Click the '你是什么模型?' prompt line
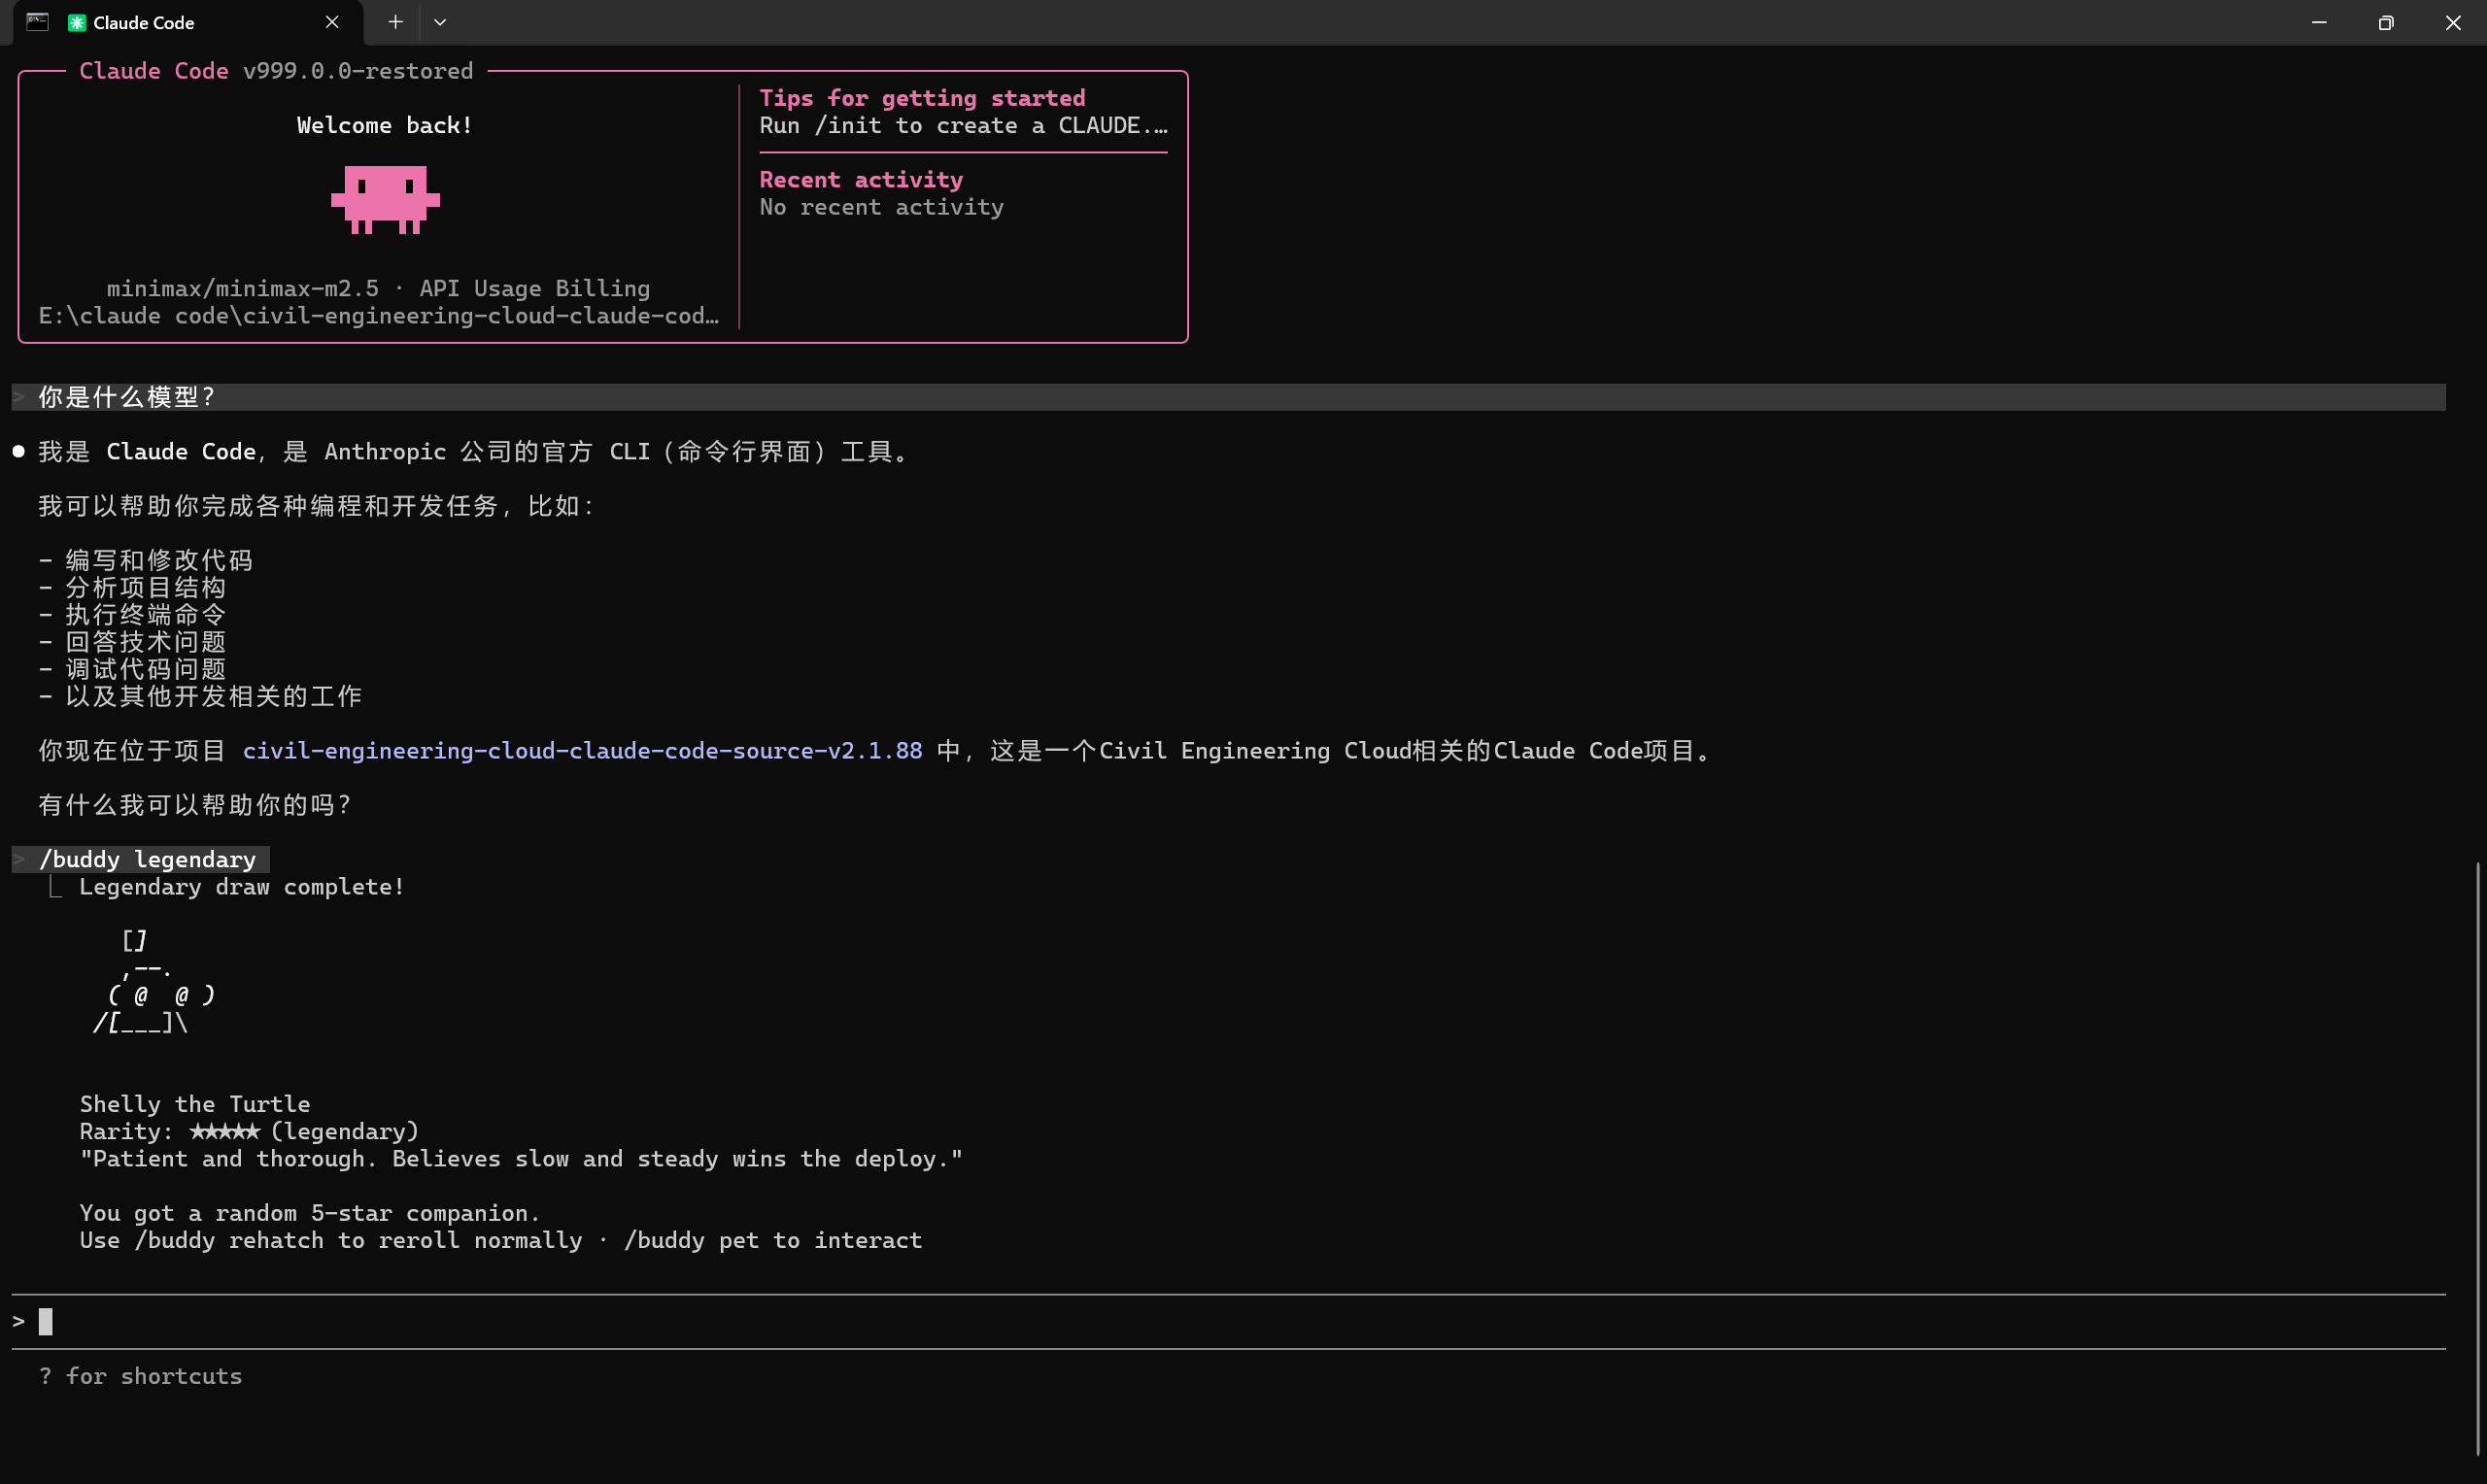 pyautogui.click(x=126, y=397)
